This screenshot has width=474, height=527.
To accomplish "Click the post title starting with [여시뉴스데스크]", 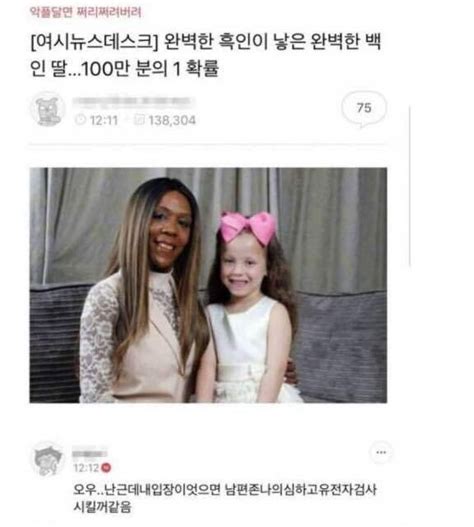I will (206, 55).
